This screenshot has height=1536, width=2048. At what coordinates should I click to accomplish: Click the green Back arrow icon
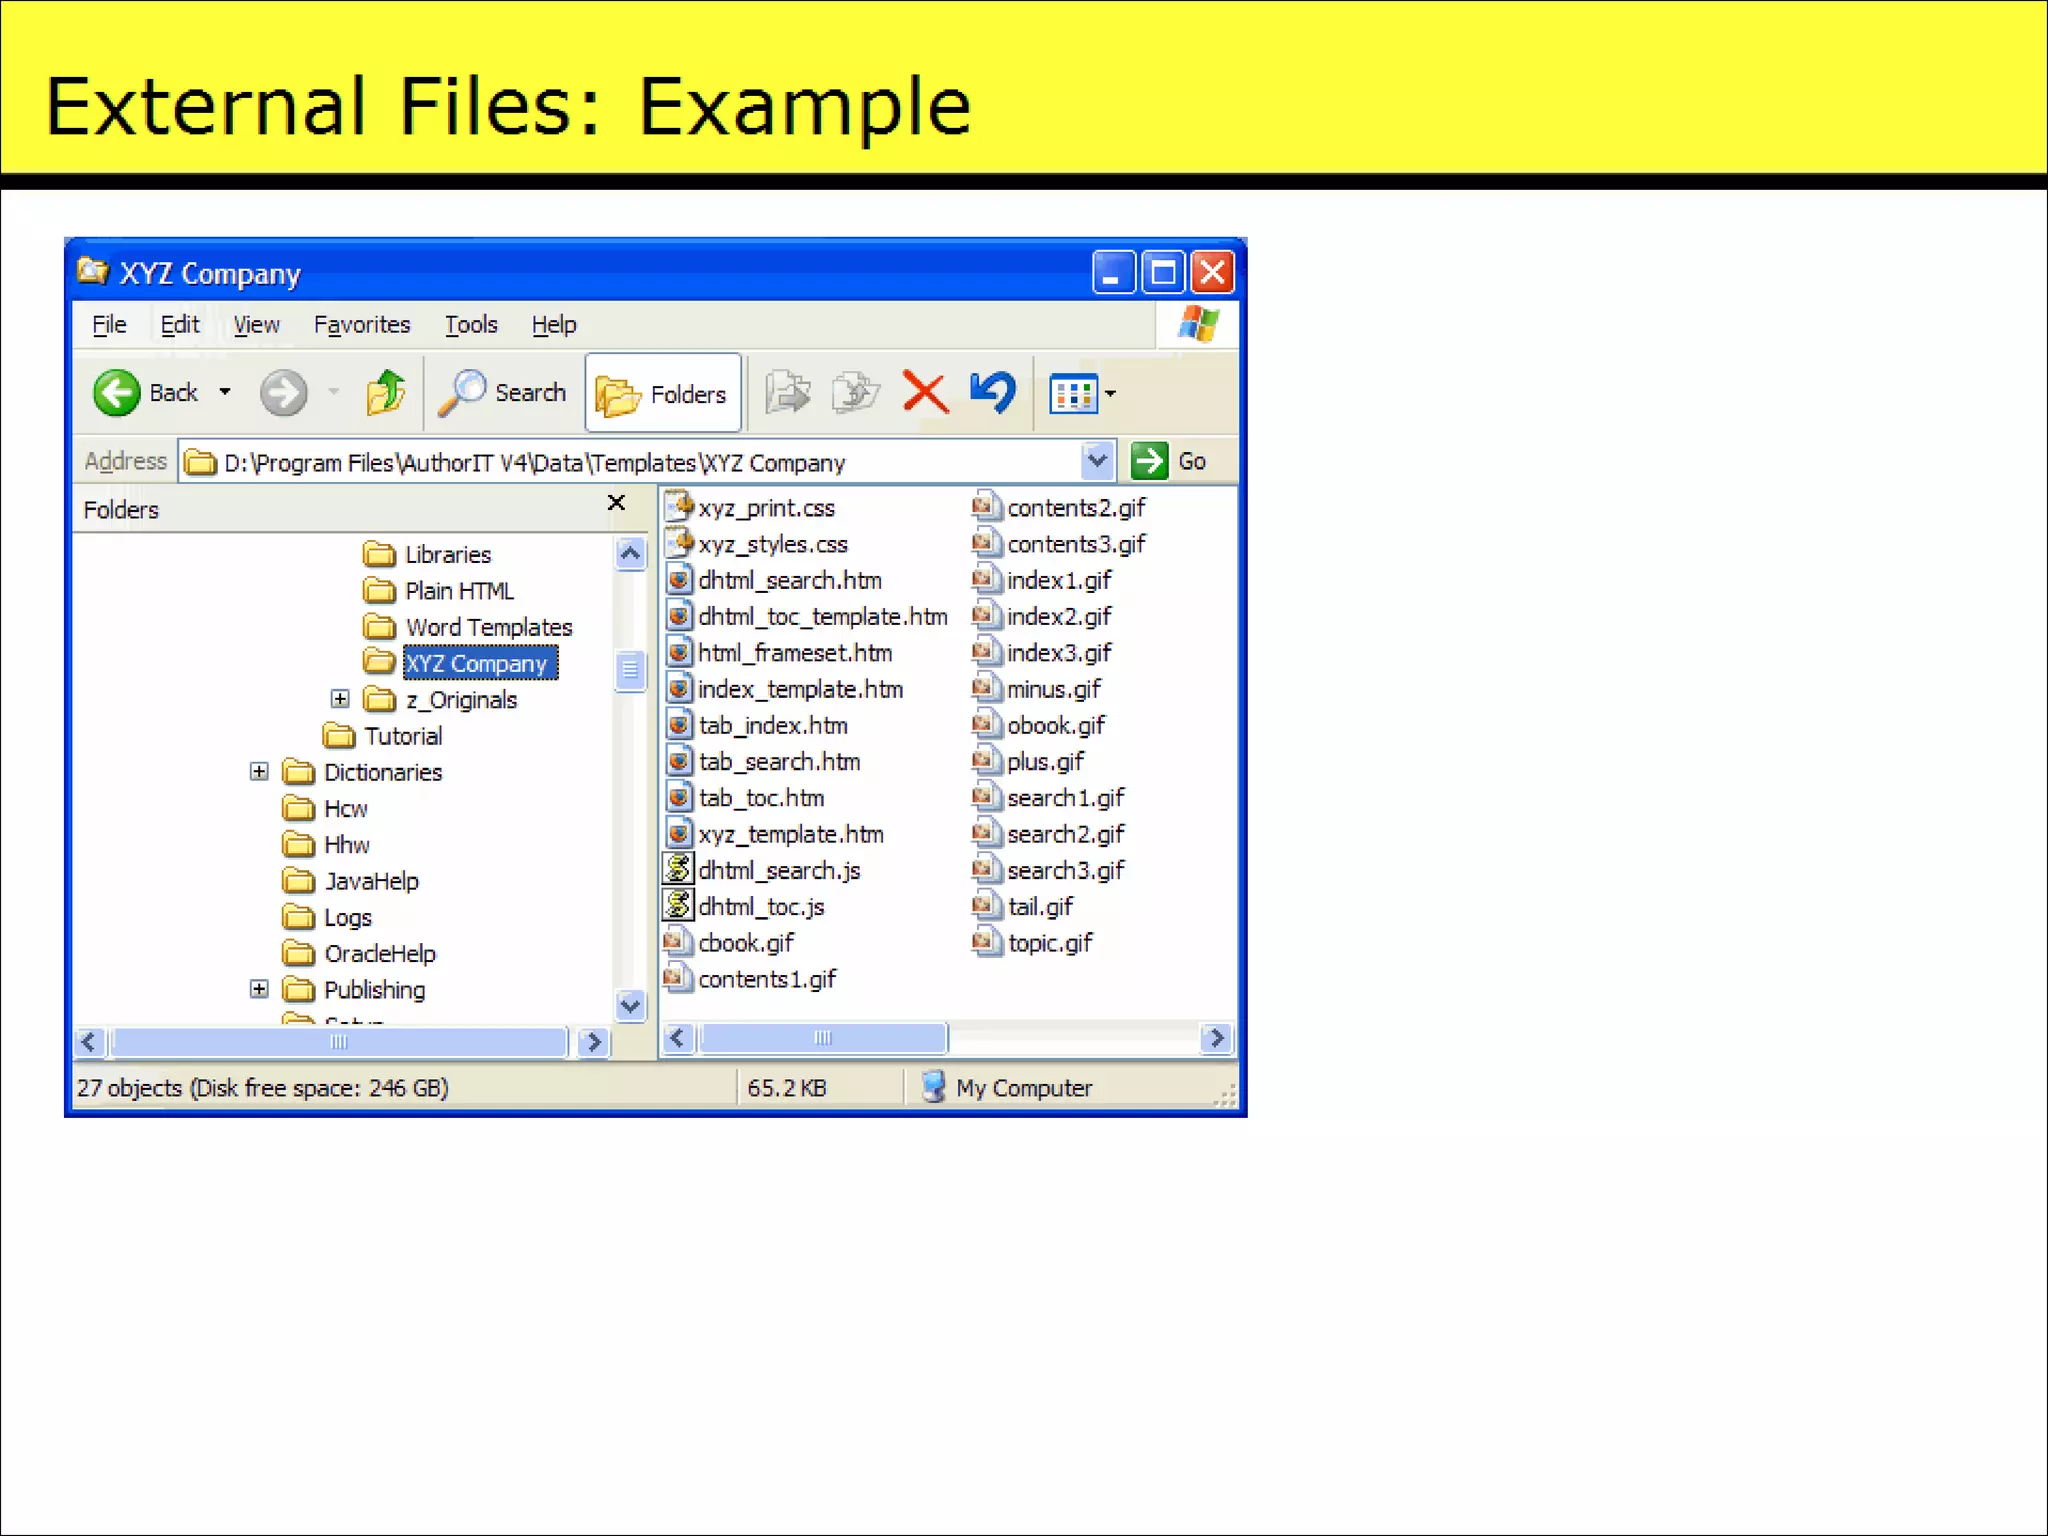click(x=117, y=392)
